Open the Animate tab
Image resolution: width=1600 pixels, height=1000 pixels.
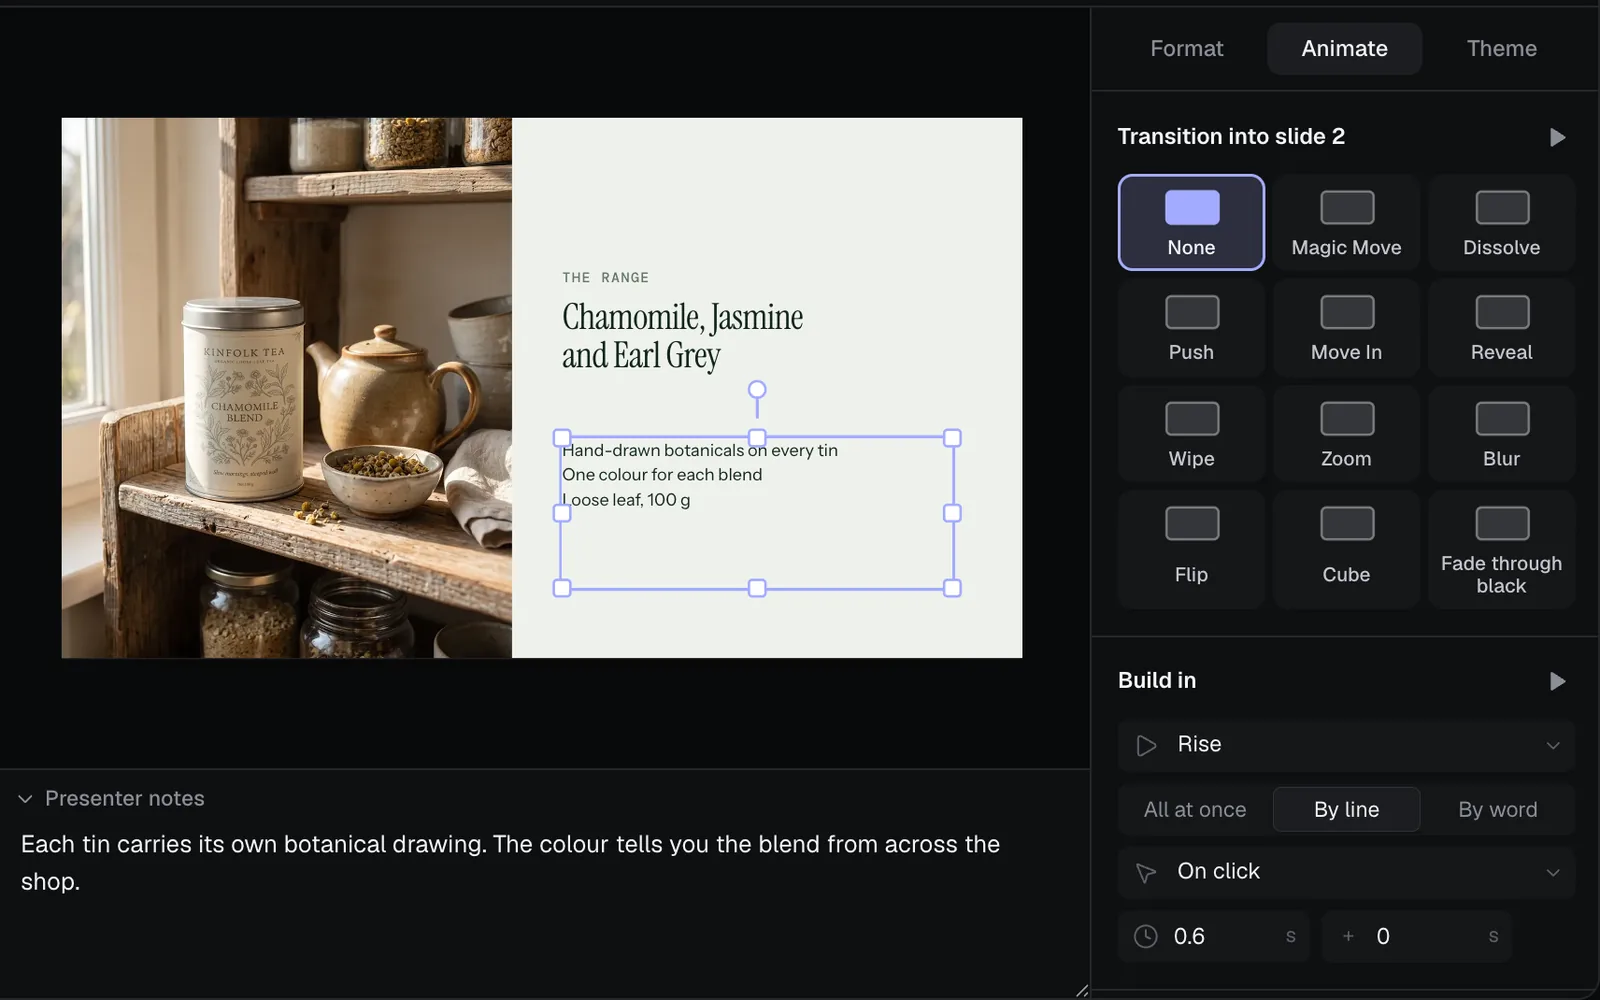point(1344,49)
